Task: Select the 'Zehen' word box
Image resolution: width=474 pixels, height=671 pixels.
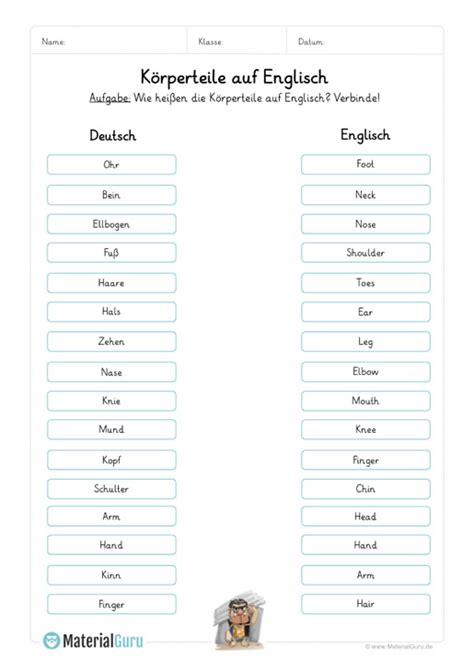Action: (x=112, y=341)
